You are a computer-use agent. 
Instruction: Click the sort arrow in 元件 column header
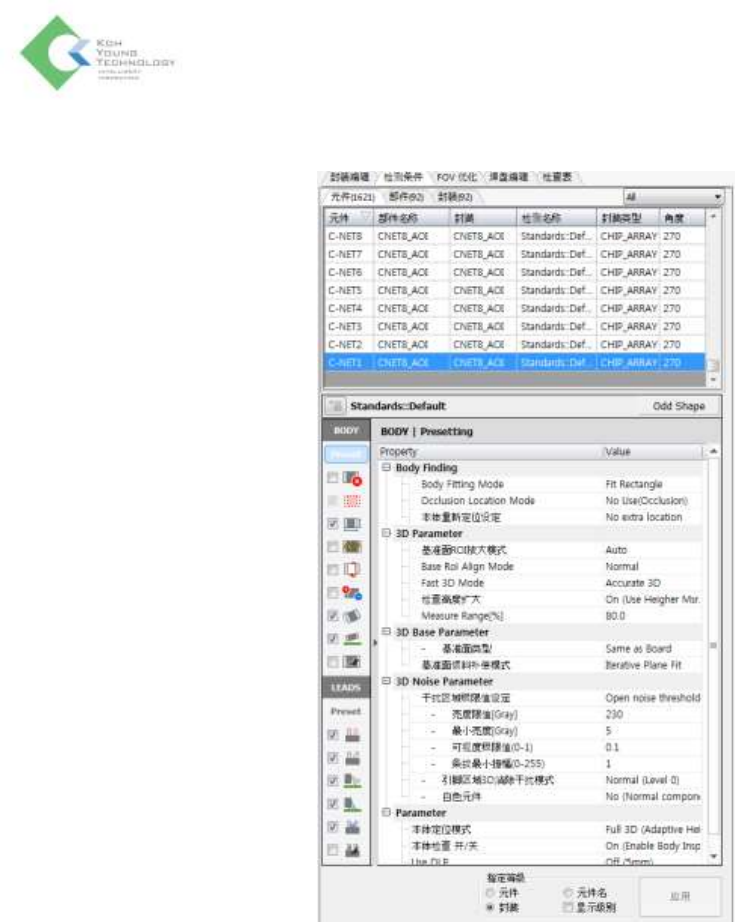(x=365, y=218)
